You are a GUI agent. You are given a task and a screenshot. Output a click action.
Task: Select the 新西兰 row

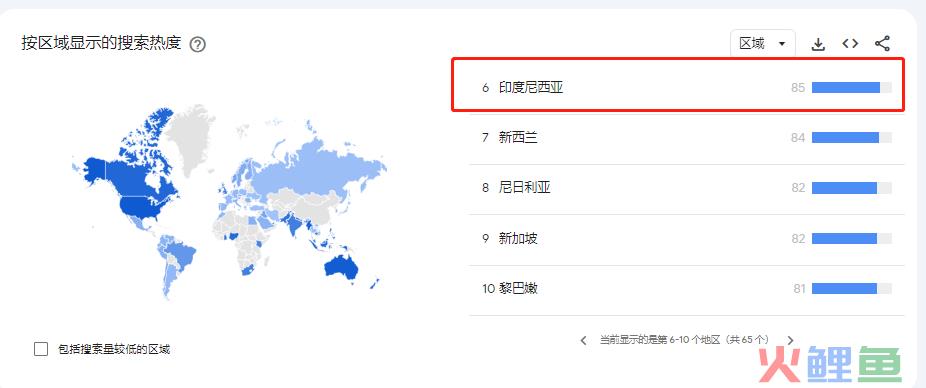687,138
